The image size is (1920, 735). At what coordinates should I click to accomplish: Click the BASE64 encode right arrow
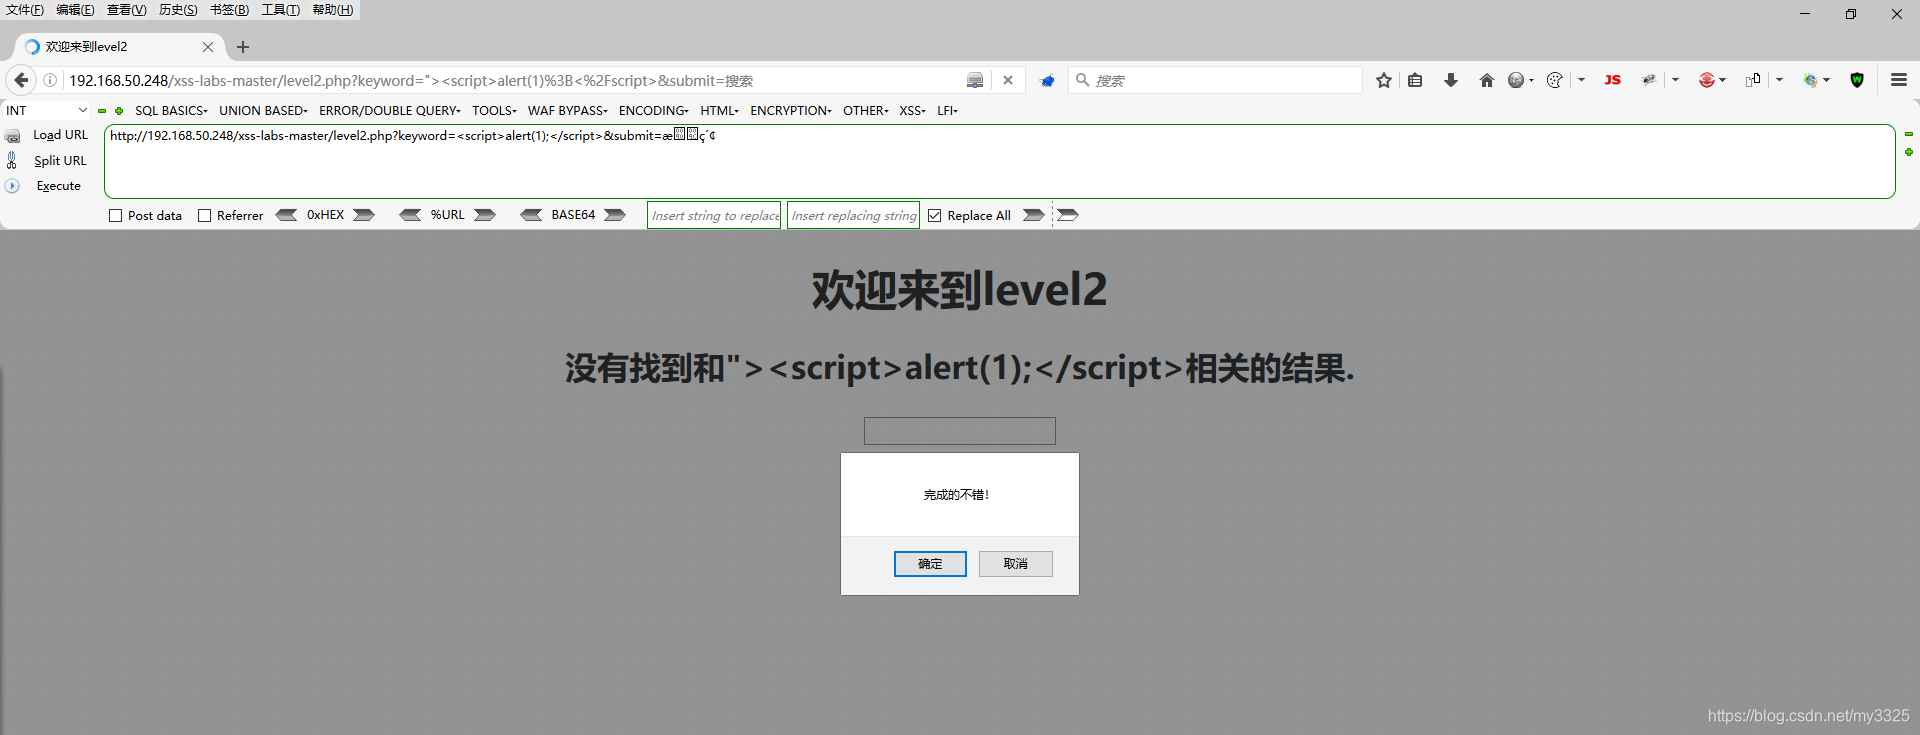[x=615, y=215]
